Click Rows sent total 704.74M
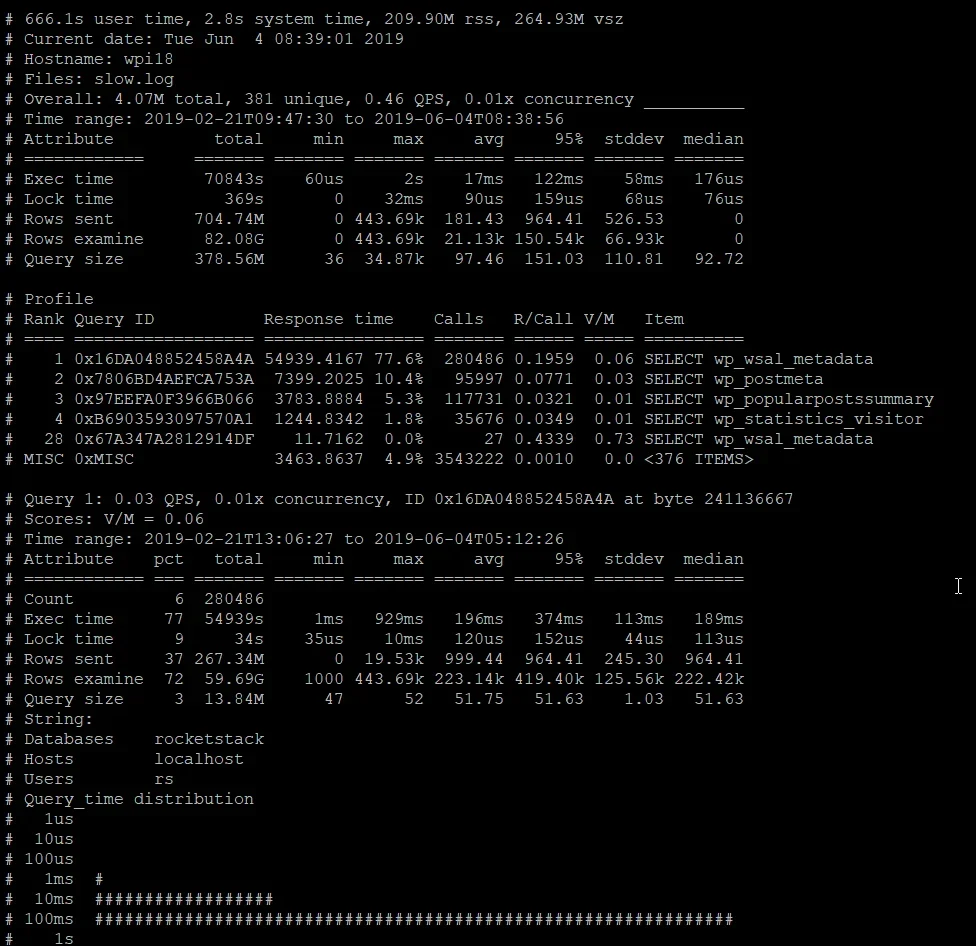976x946 pixels. tap(229, 219)
